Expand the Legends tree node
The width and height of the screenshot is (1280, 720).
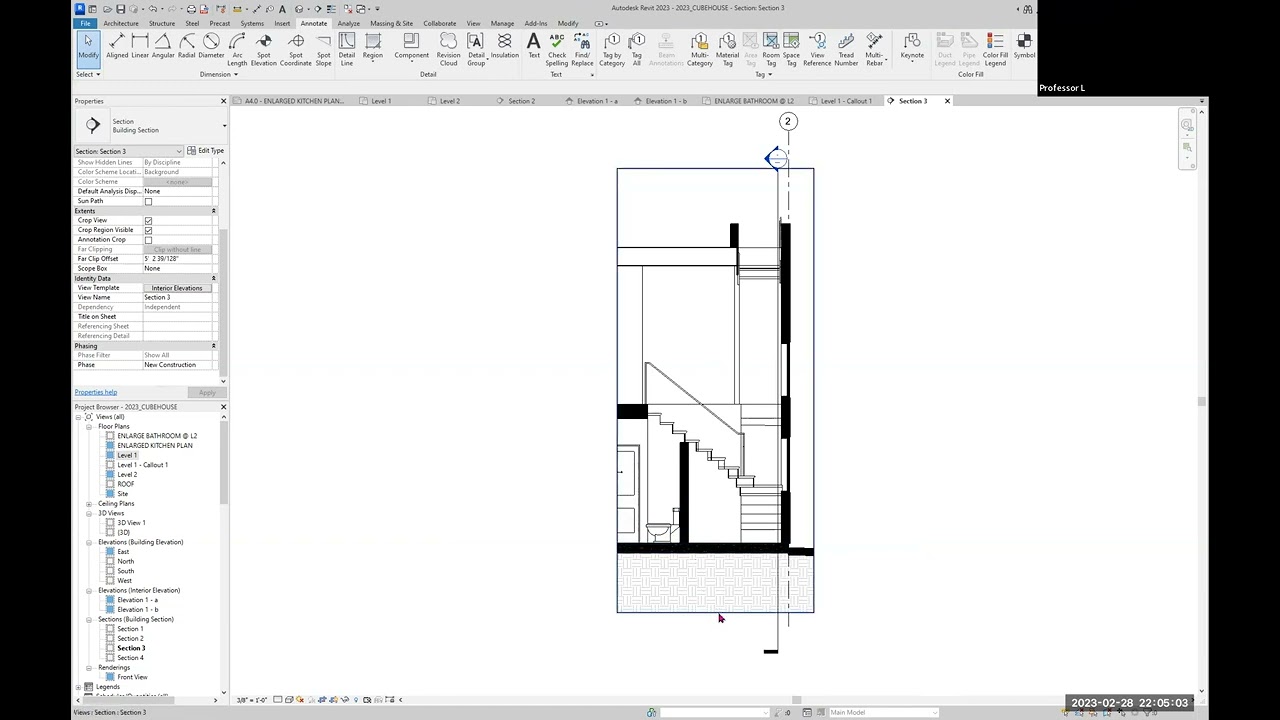pos(78,687)
